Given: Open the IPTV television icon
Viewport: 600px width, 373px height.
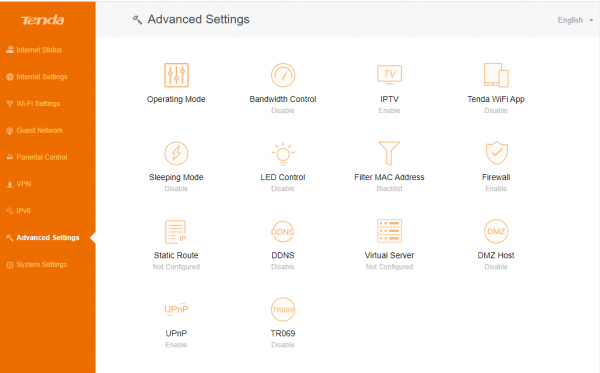Looking at the screenshot, I should click(x=389, y=74).
